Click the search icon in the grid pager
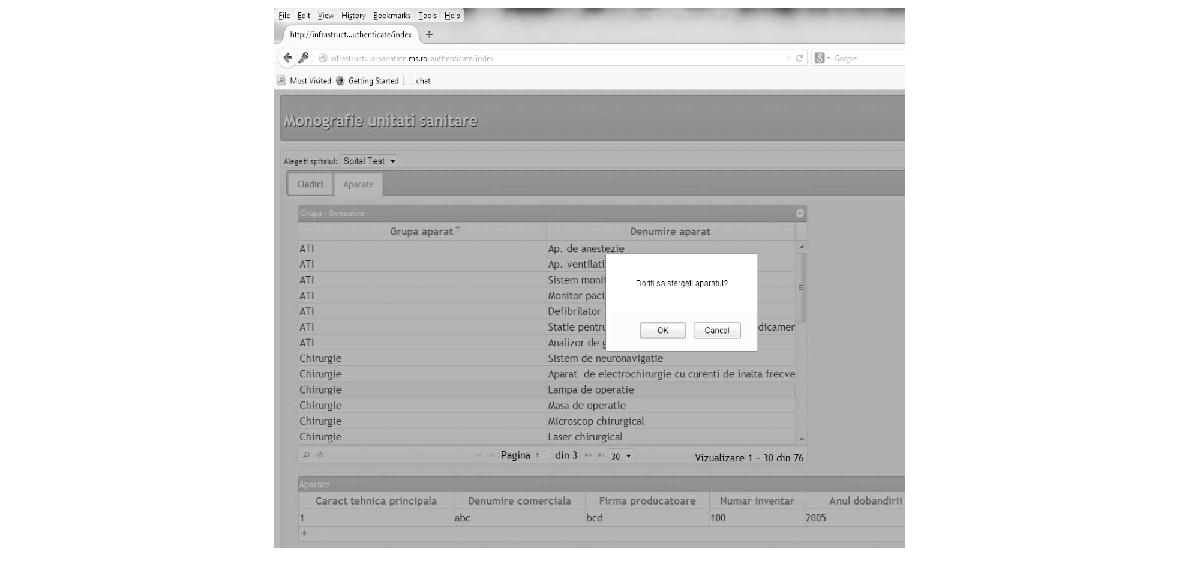 305,455
